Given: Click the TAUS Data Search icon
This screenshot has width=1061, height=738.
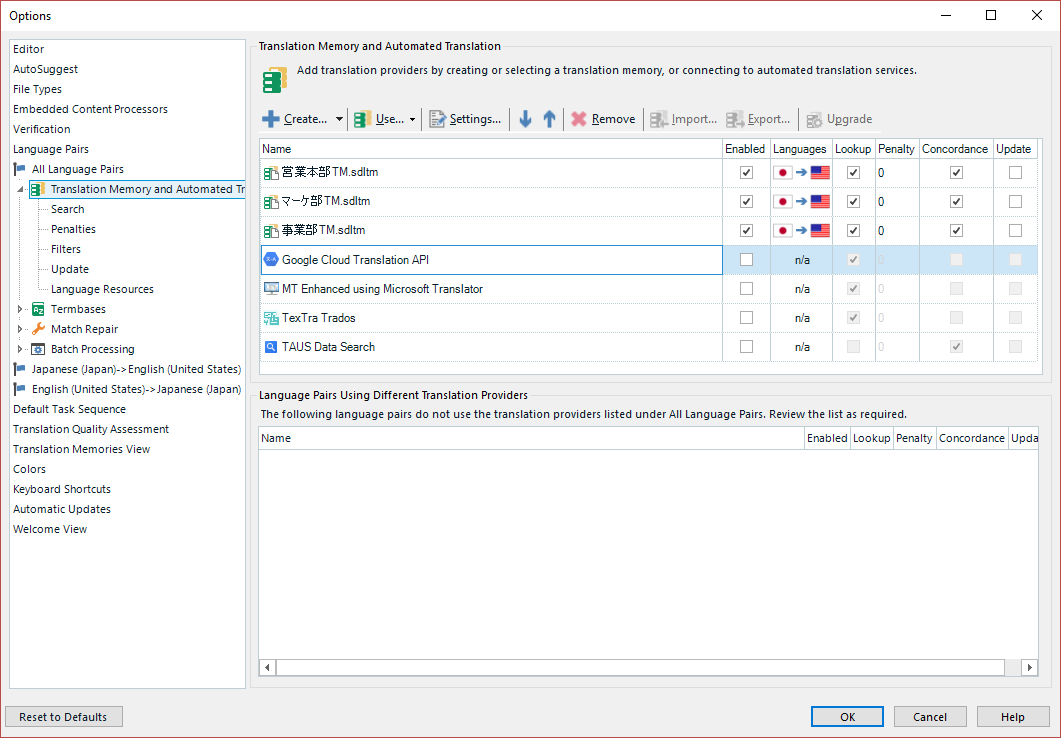Looking at the screenshot, I should [x=271, y=347].
